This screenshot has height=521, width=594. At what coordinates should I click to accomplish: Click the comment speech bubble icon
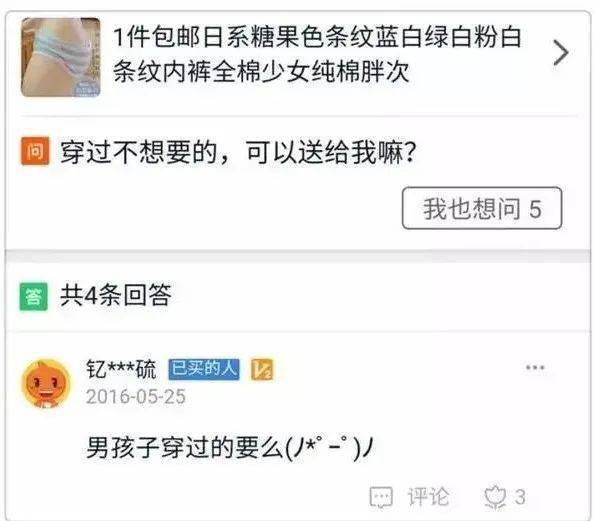(381, 497)
